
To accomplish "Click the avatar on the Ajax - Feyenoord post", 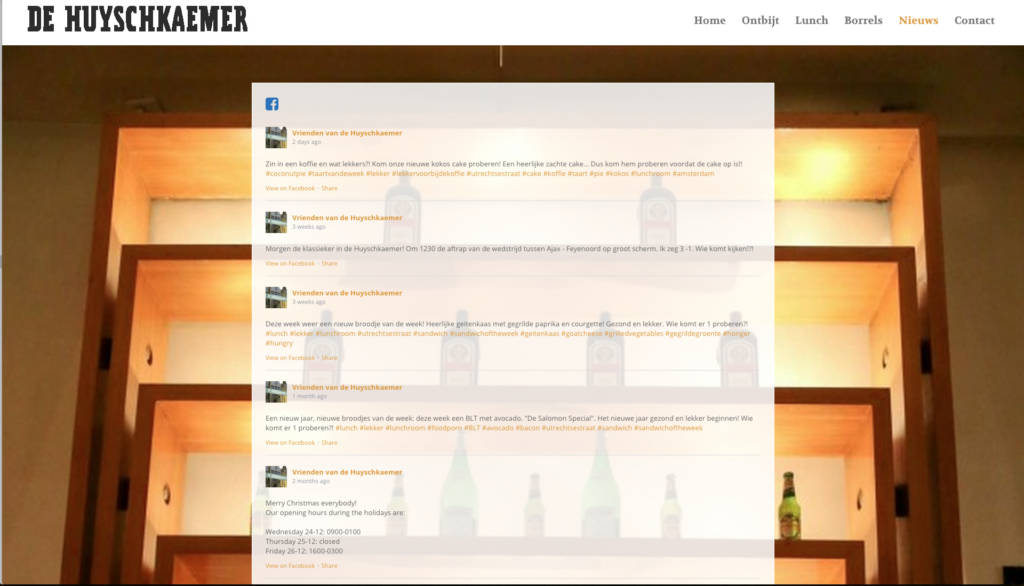I will 276,222.
